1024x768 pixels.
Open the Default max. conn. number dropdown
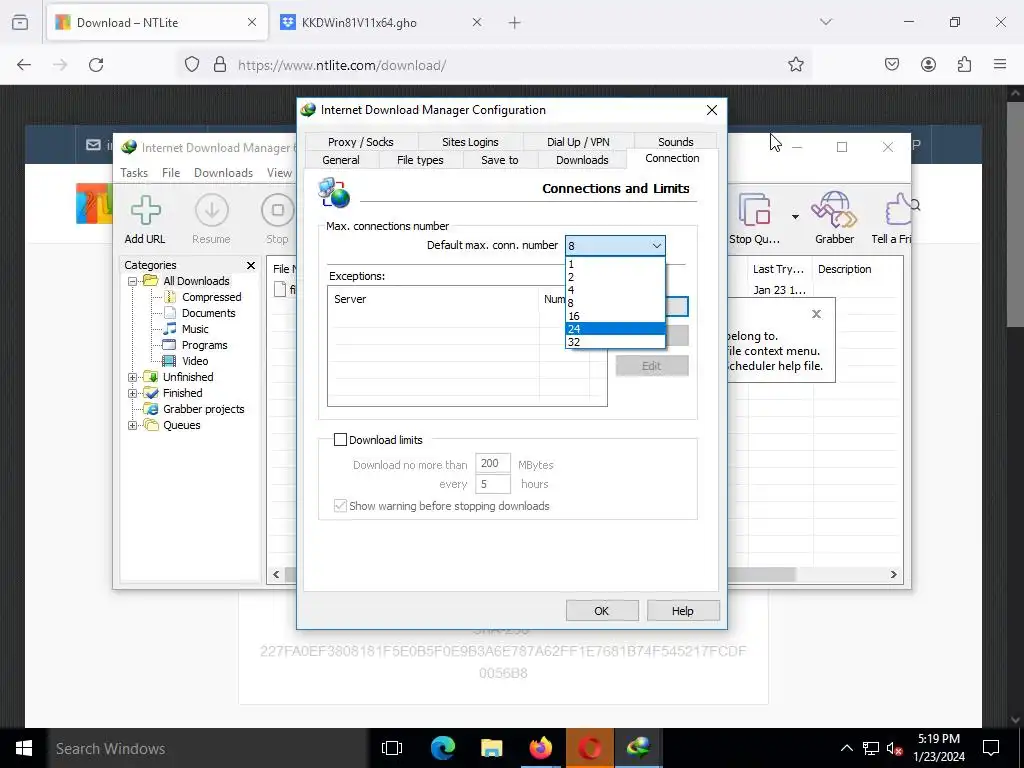(x=615, y=246)
